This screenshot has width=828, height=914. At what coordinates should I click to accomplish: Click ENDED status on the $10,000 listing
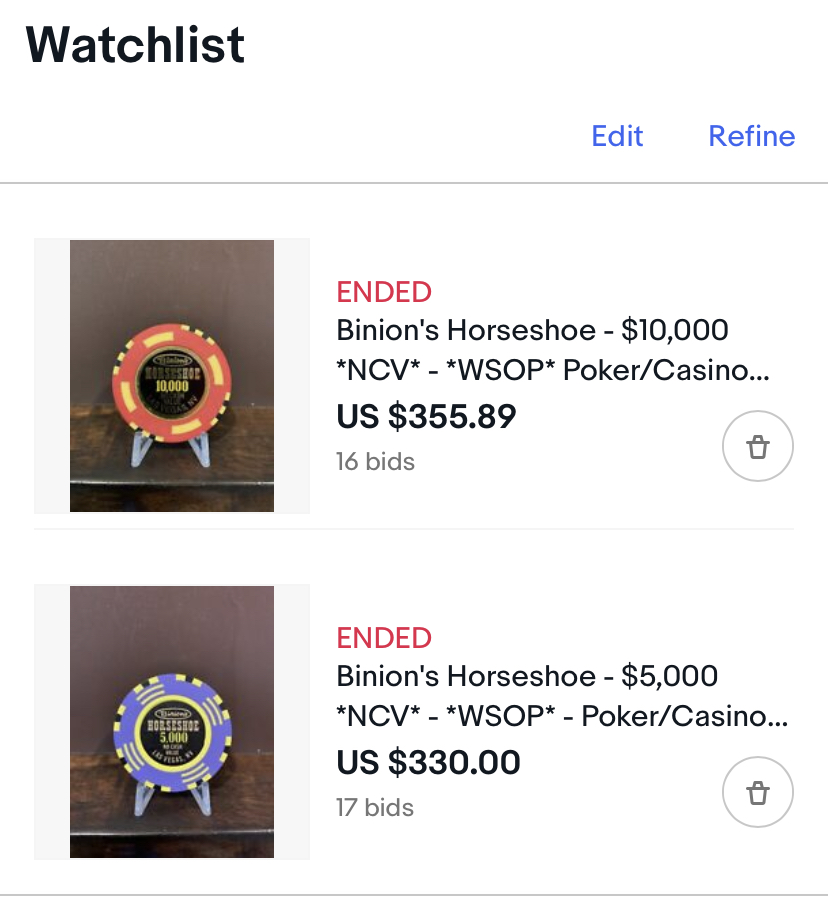coord(384,292)
